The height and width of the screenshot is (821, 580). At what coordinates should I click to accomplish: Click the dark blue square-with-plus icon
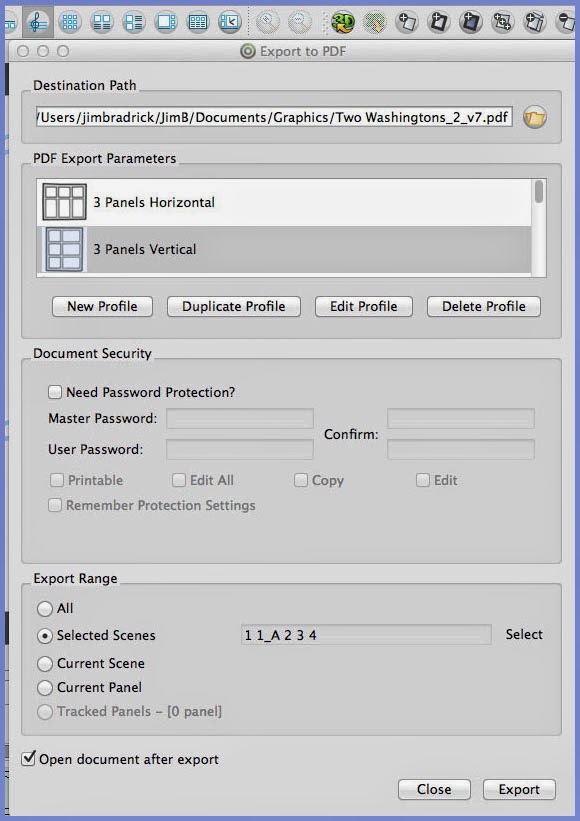[470, 22]
